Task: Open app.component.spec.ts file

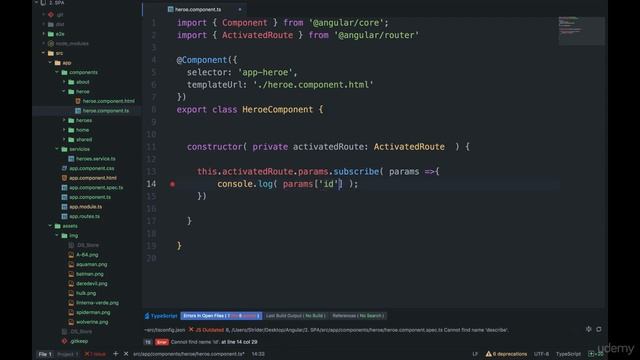Action: tap(96, 187)
